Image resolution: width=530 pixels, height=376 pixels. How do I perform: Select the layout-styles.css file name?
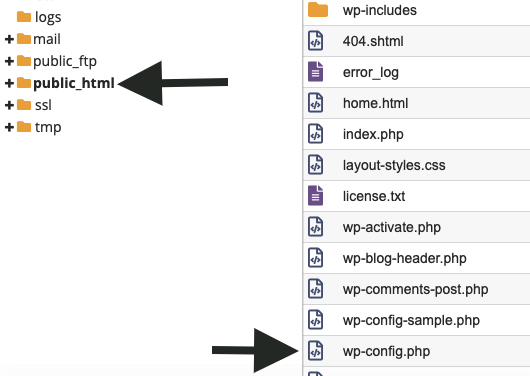coord(394,166)
